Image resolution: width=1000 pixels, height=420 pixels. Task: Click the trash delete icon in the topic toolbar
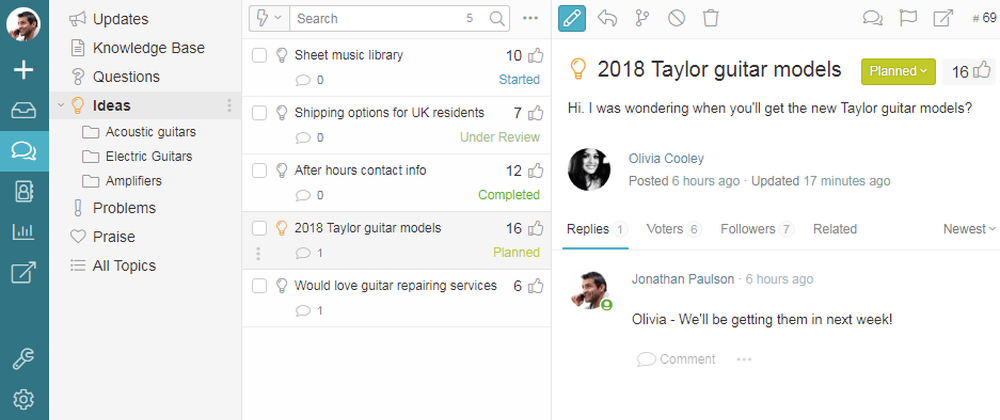710,18
